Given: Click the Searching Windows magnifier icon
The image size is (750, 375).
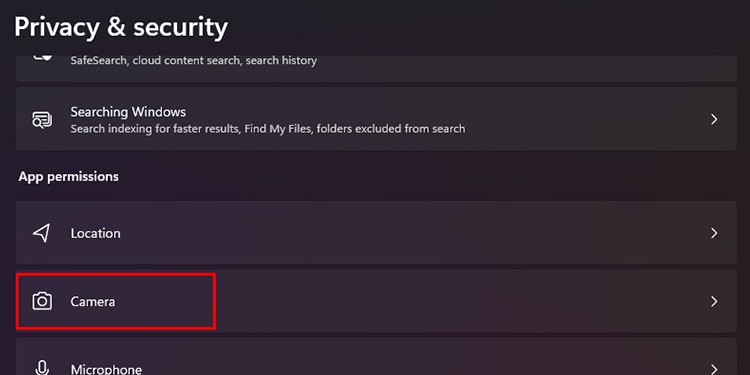Looking at the screenshot, I should pyautogui.click(x=42, y=120).
